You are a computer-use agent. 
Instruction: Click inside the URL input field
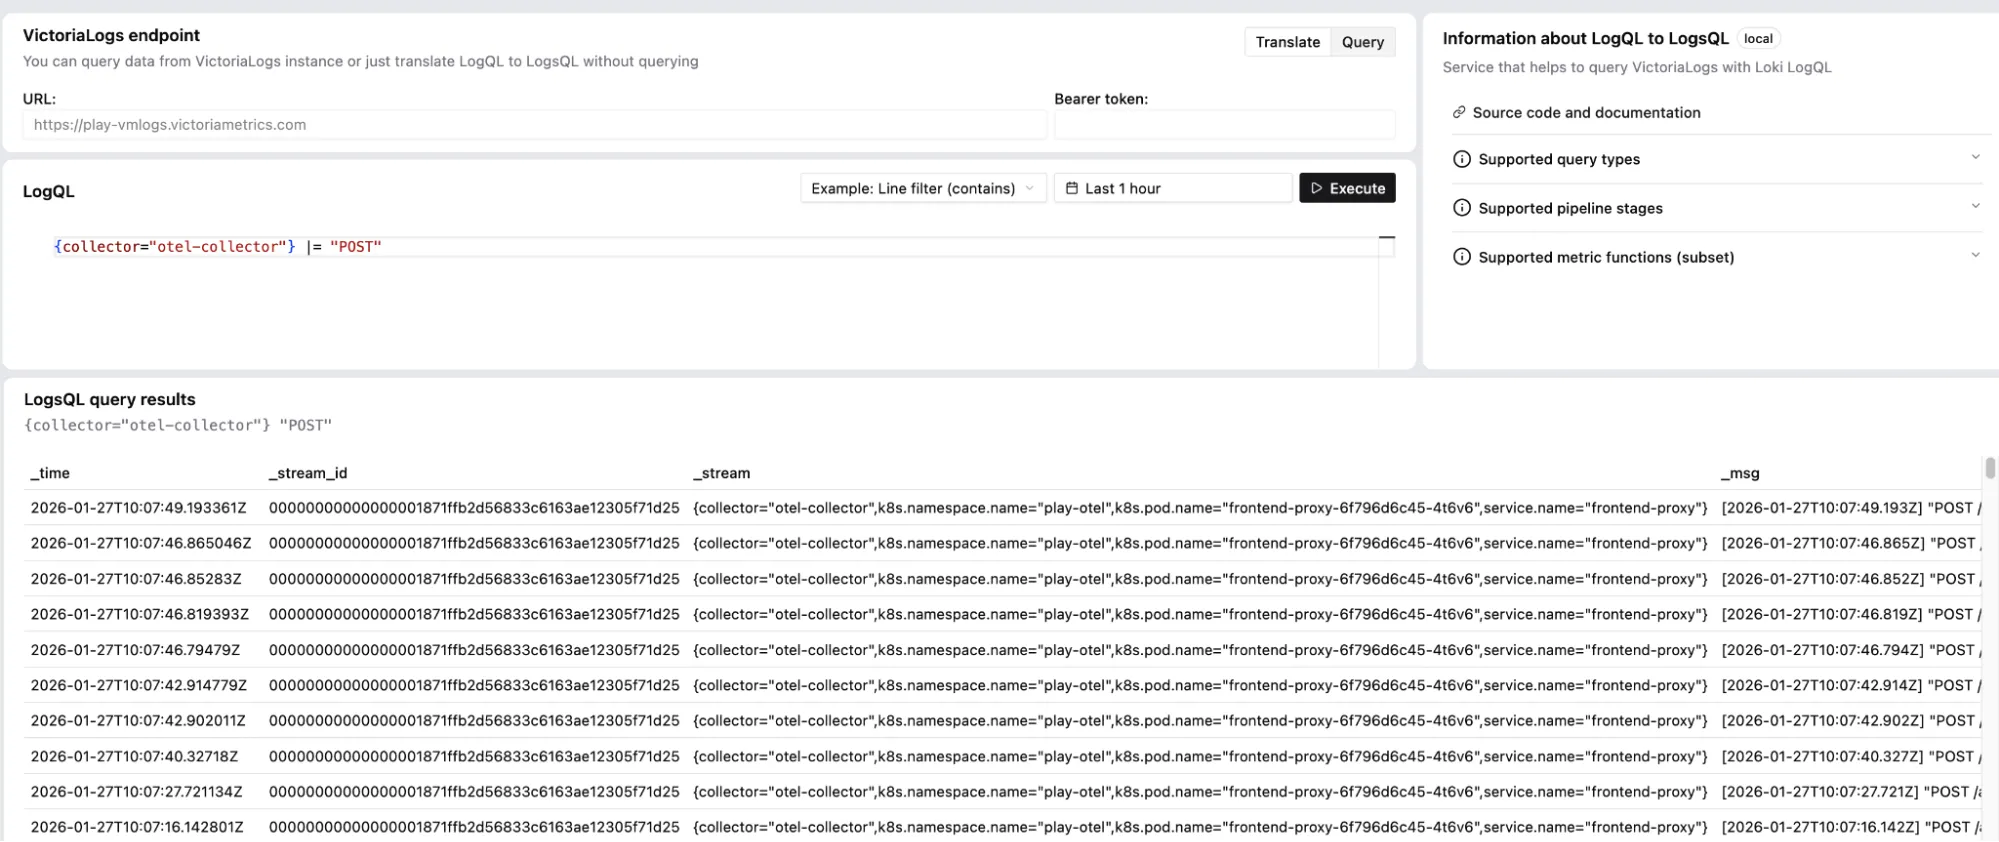pos(534,125)
